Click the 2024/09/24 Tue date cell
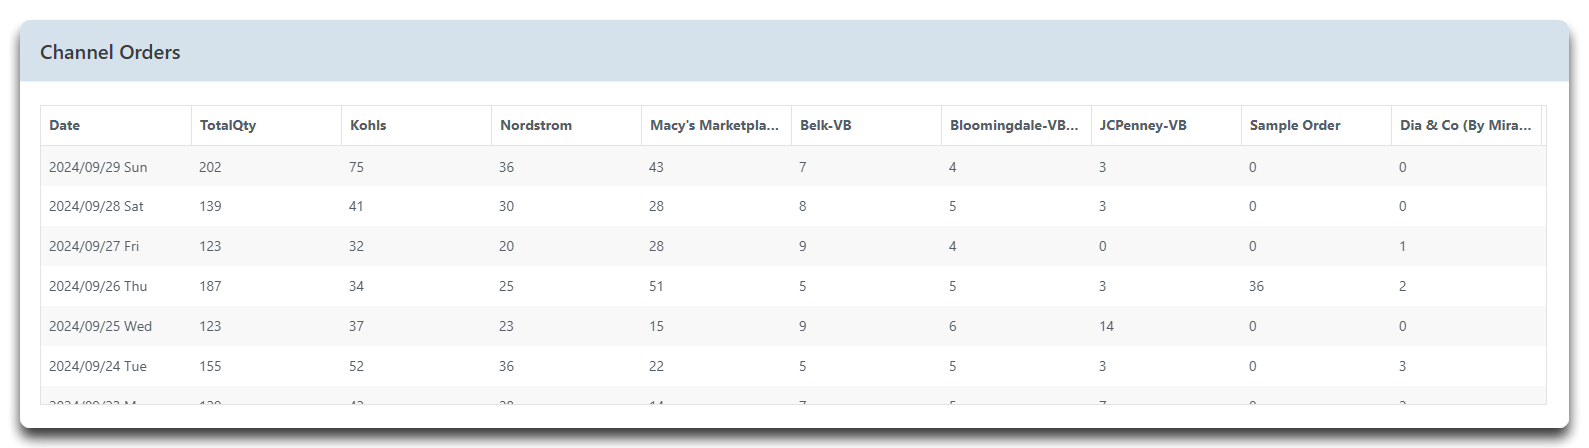The width and height of the screenshot is (1589, 448). 98,366
